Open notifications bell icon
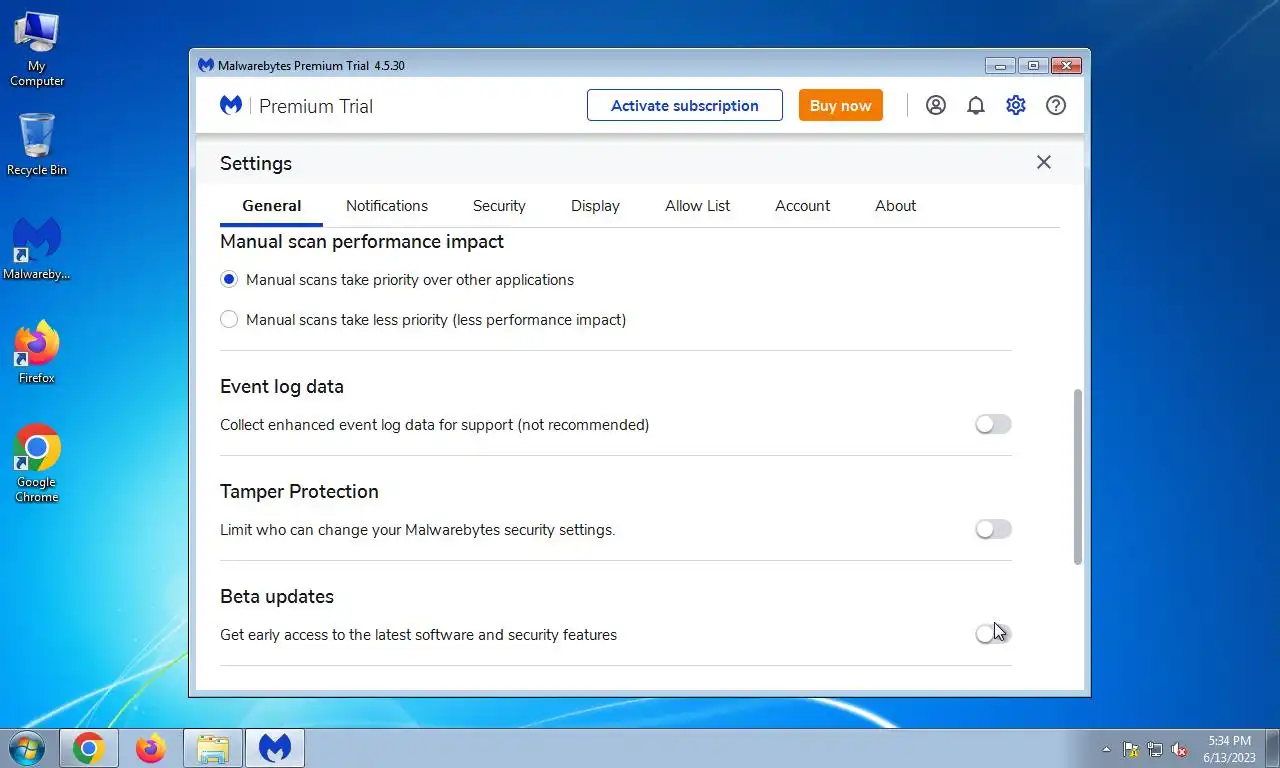The image size is (1280, 768). pyautogui.click(x=976, y=105)
